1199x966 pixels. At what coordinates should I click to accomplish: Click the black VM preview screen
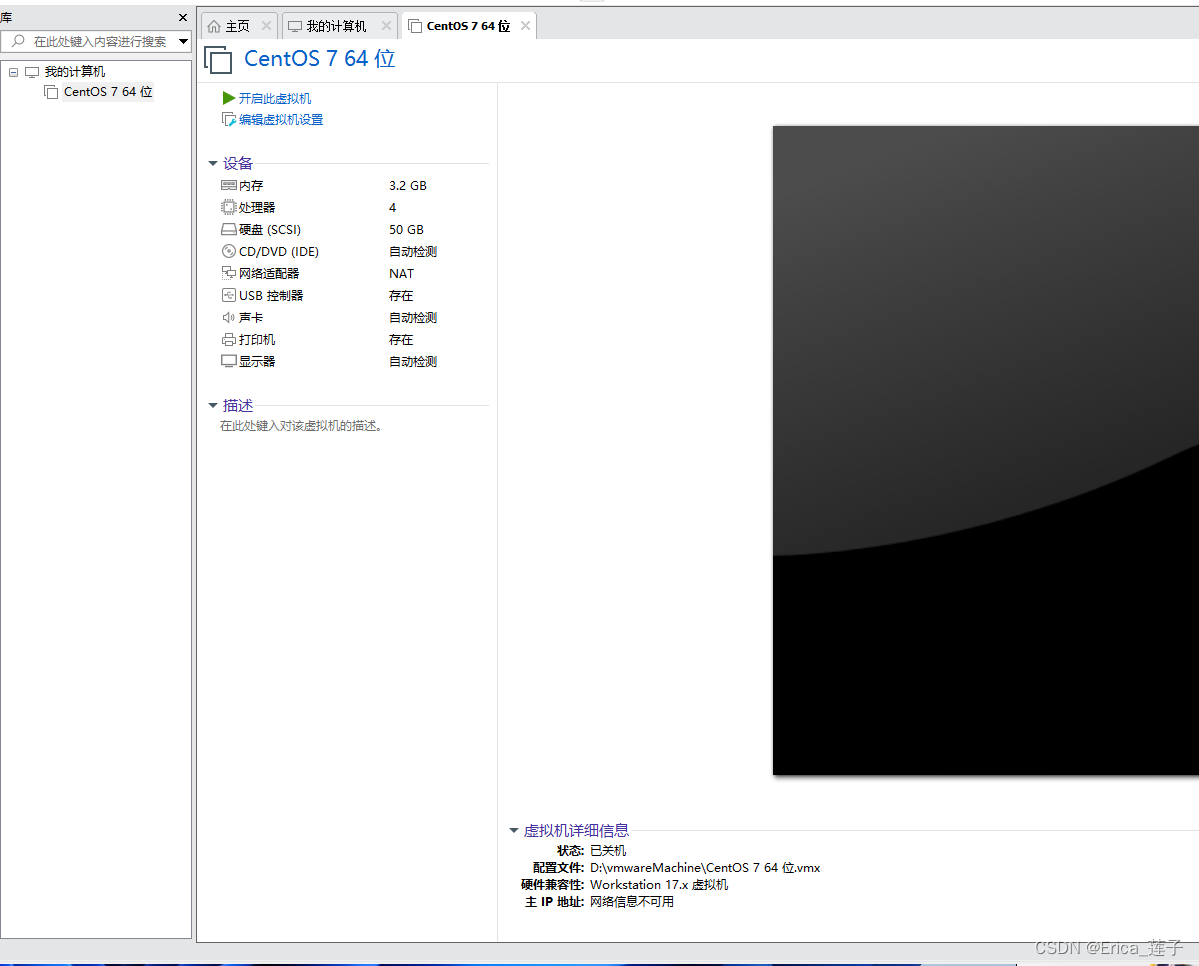click(986, 450)
